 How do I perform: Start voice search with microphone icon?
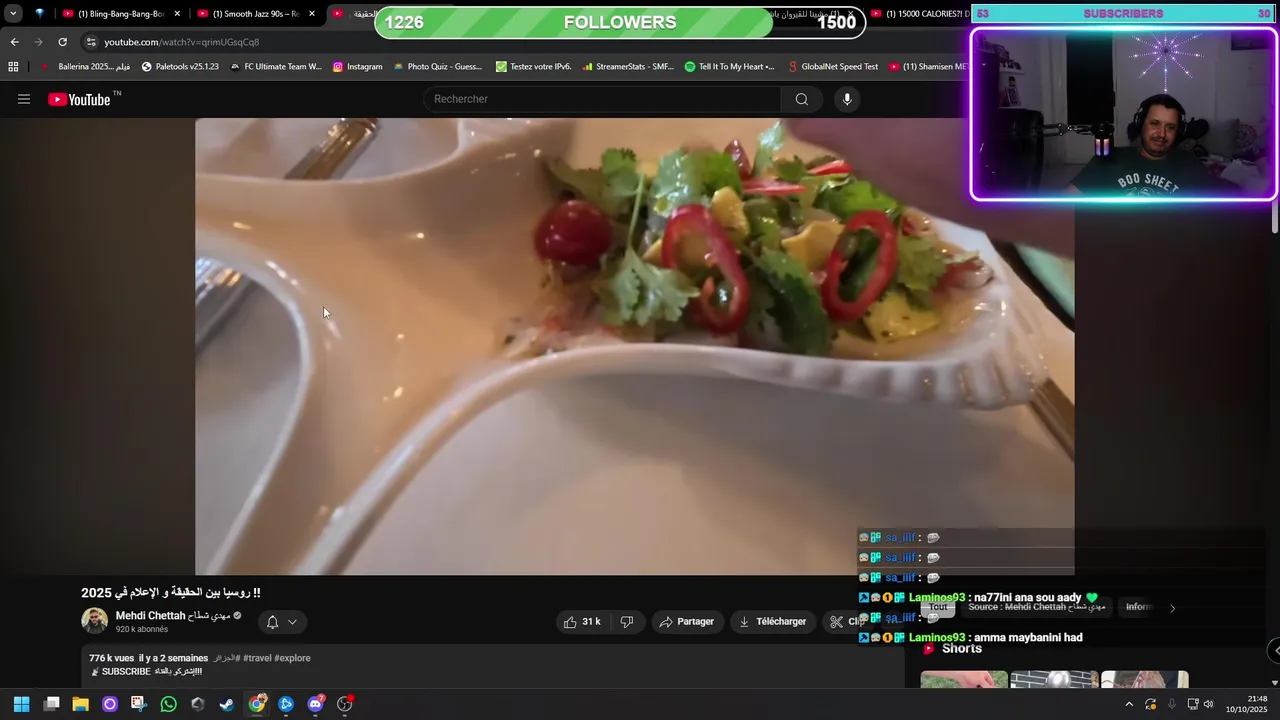click(847, 99)
